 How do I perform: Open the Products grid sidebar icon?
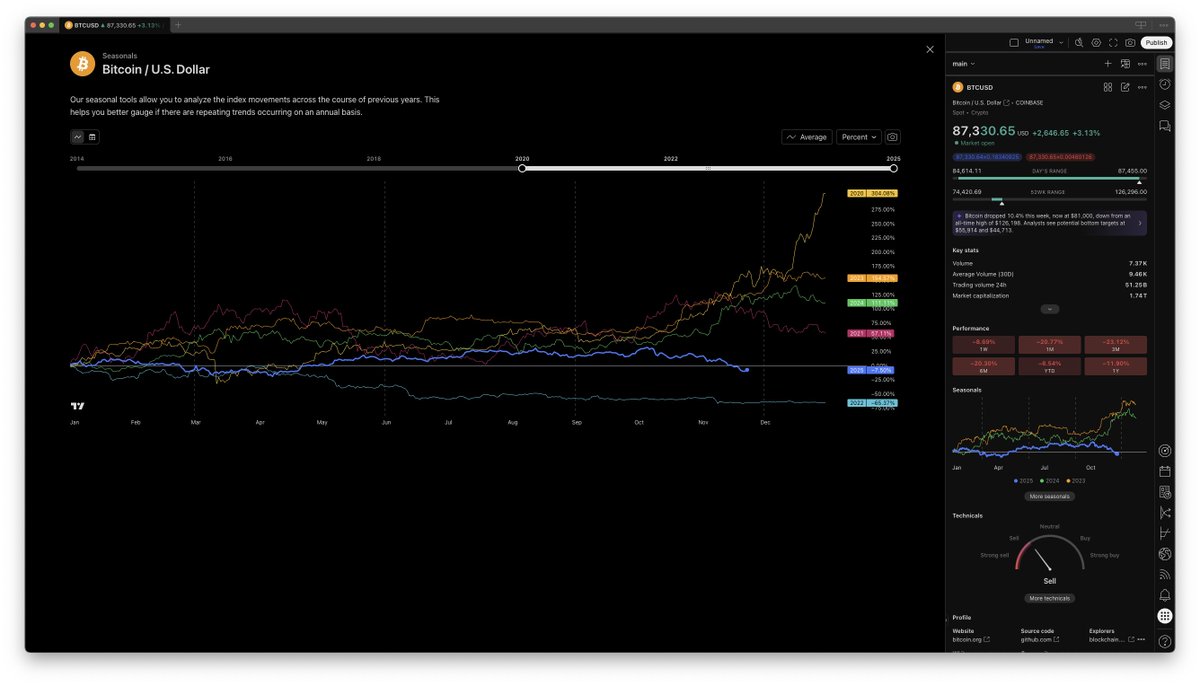[x=1165, y=616]
